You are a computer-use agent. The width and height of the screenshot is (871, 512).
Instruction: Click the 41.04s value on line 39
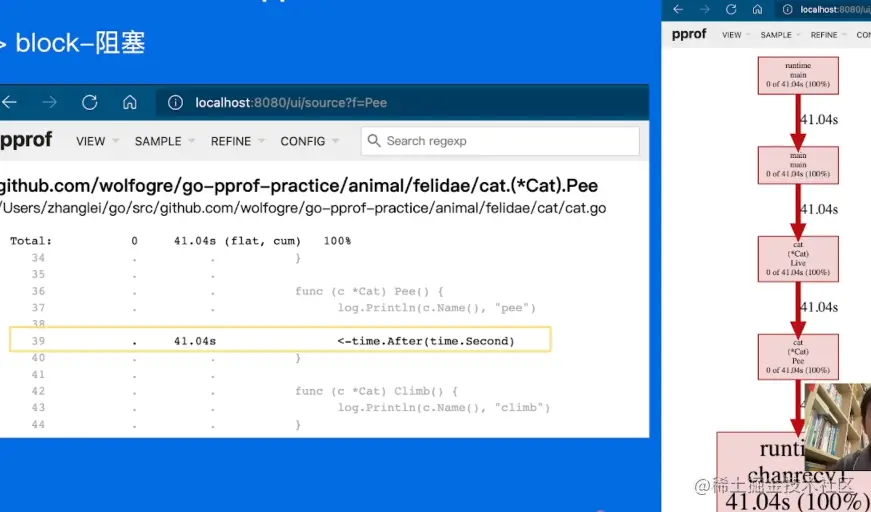click(x=194, y=341)
